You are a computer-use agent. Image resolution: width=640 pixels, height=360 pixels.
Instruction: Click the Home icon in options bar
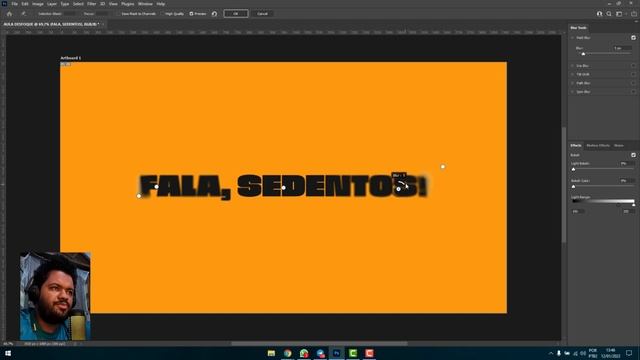9,13
